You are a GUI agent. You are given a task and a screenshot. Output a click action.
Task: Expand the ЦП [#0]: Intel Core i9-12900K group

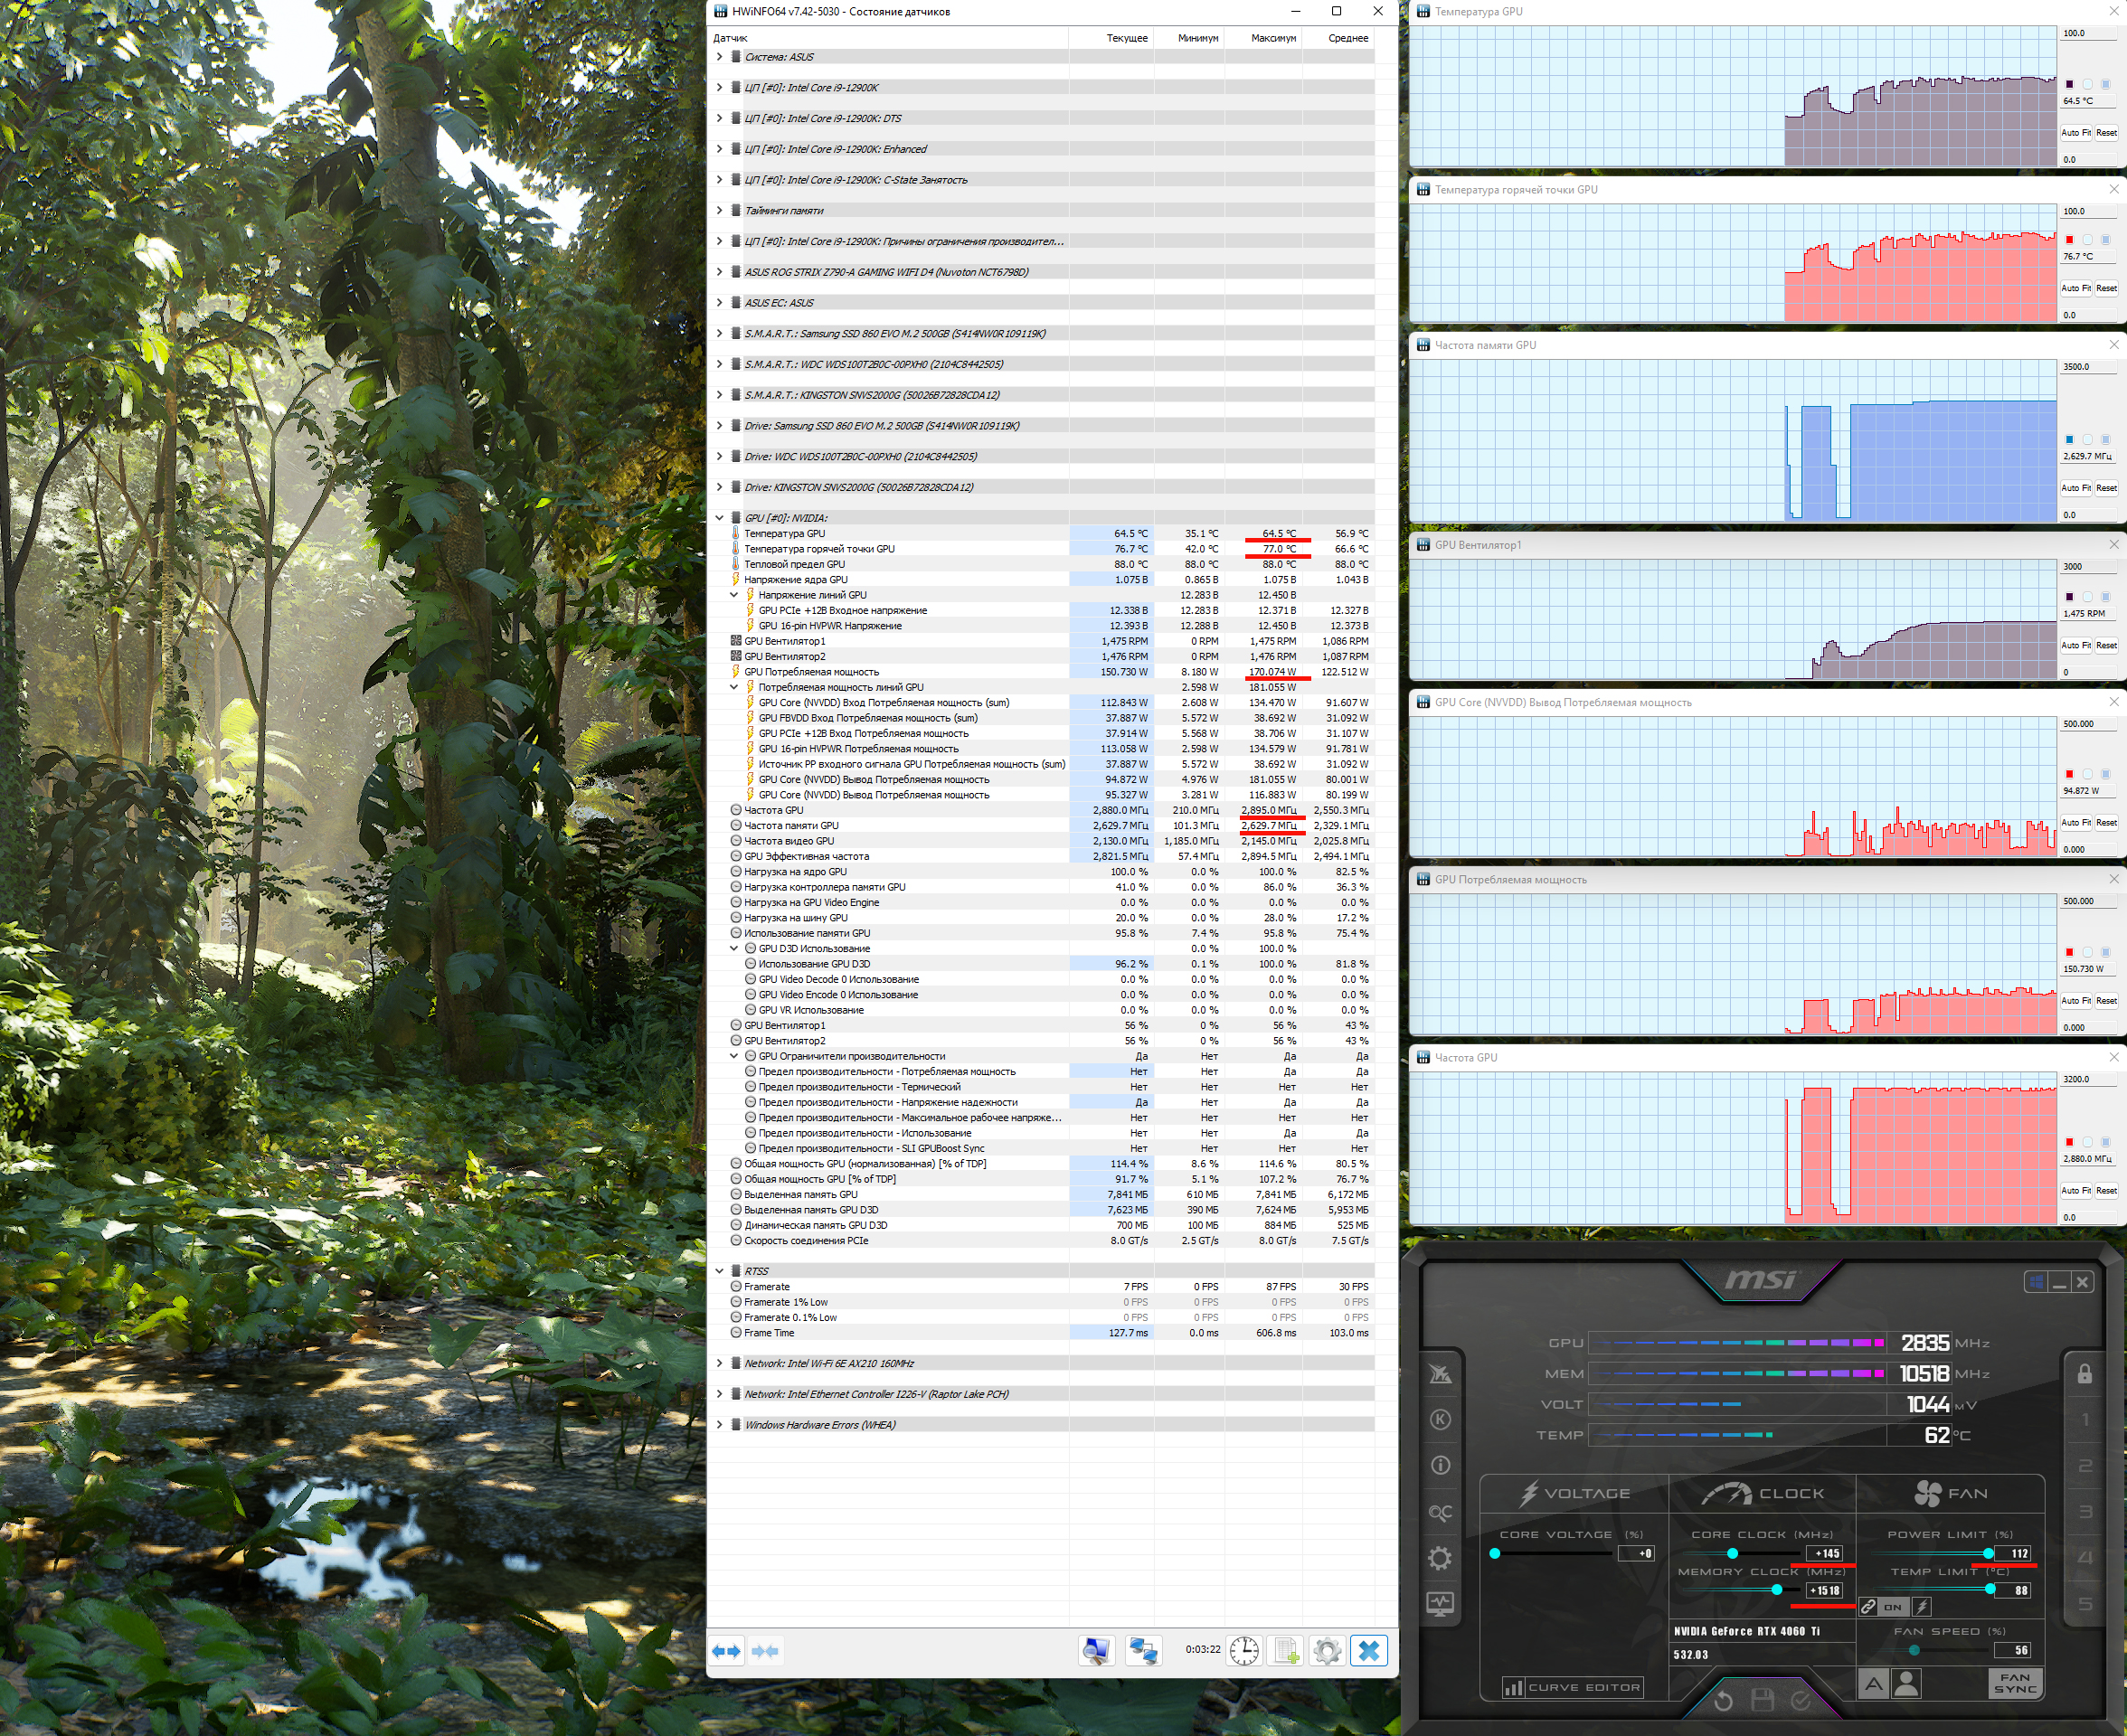[719, 88]
